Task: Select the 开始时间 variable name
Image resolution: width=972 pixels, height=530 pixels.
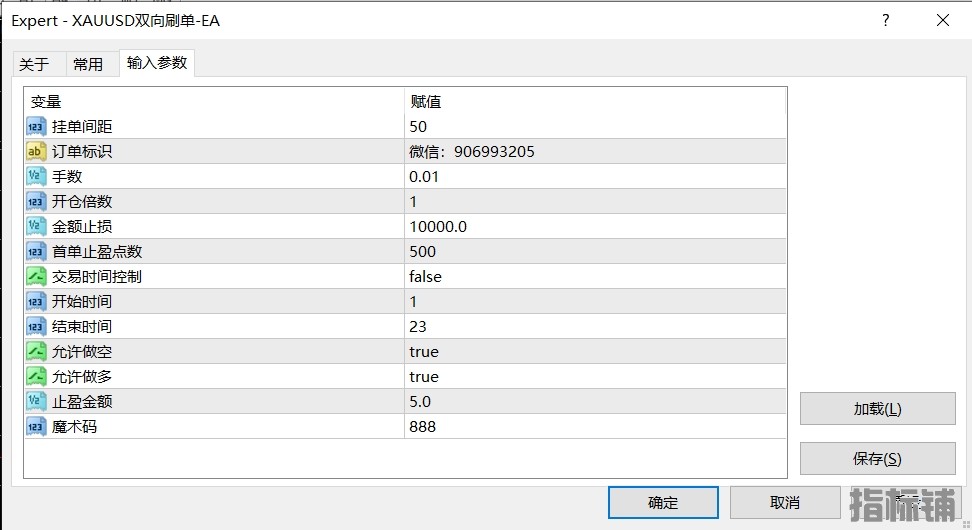Action: tap(82, 301)
